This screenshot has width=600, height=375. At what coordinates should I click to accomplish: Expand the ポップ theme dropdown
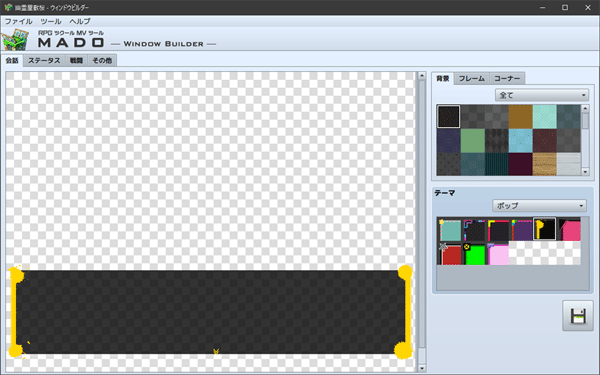tap(539, 205)
